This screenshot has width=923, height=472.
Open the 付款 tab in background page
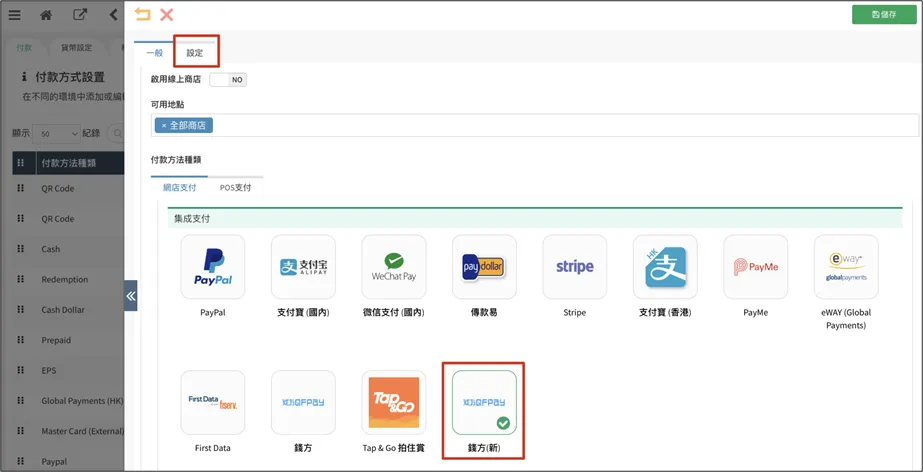[24, 48]
